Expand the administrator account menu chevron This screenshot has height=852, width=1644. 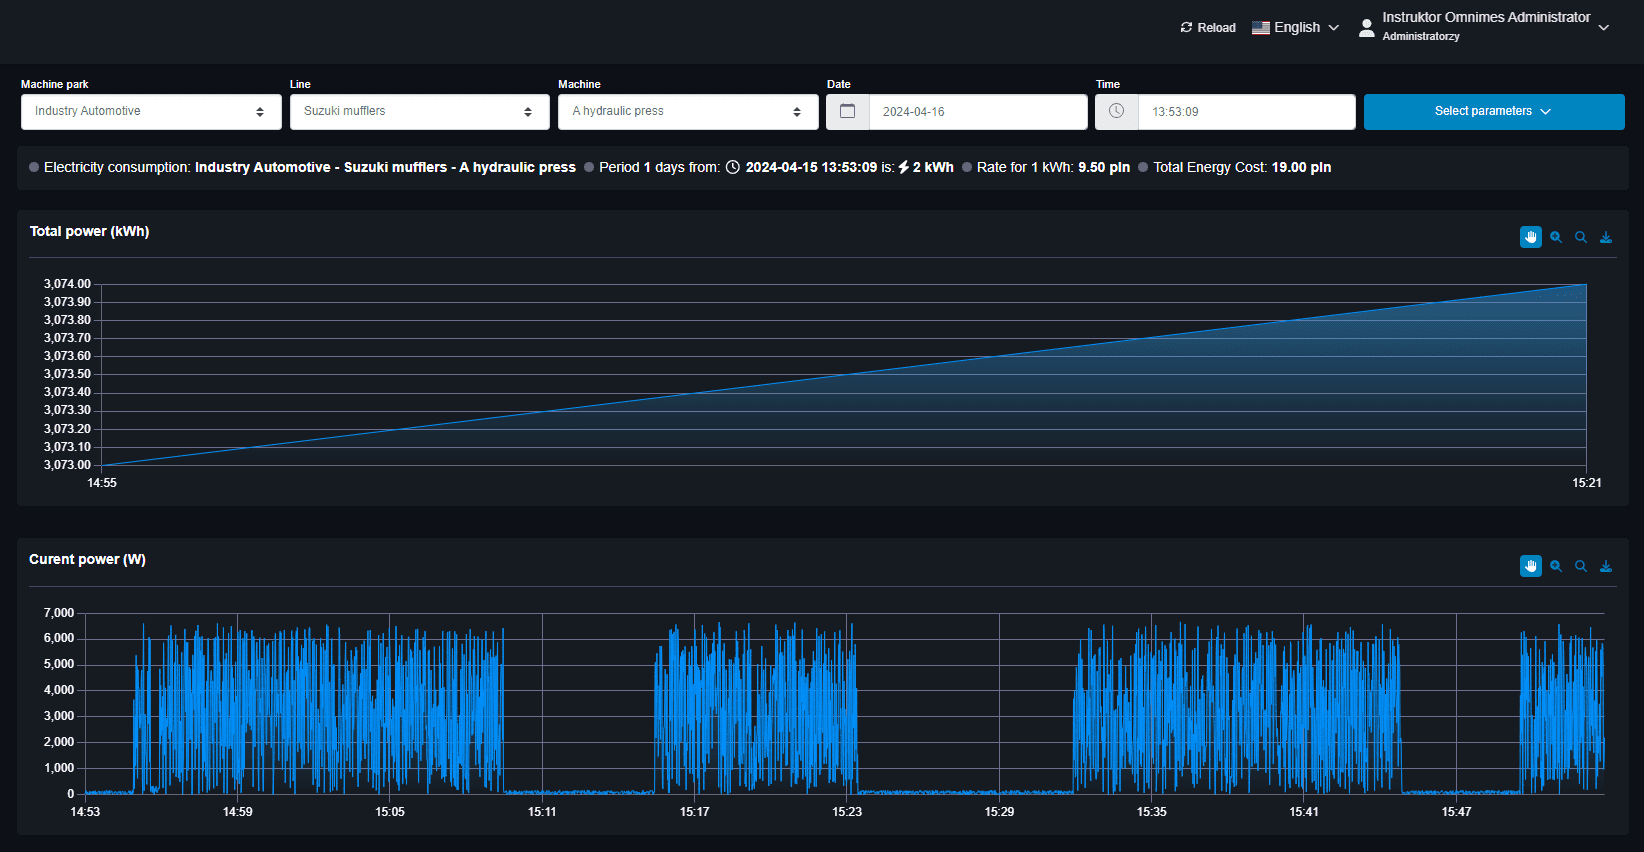coord(1604,28)
